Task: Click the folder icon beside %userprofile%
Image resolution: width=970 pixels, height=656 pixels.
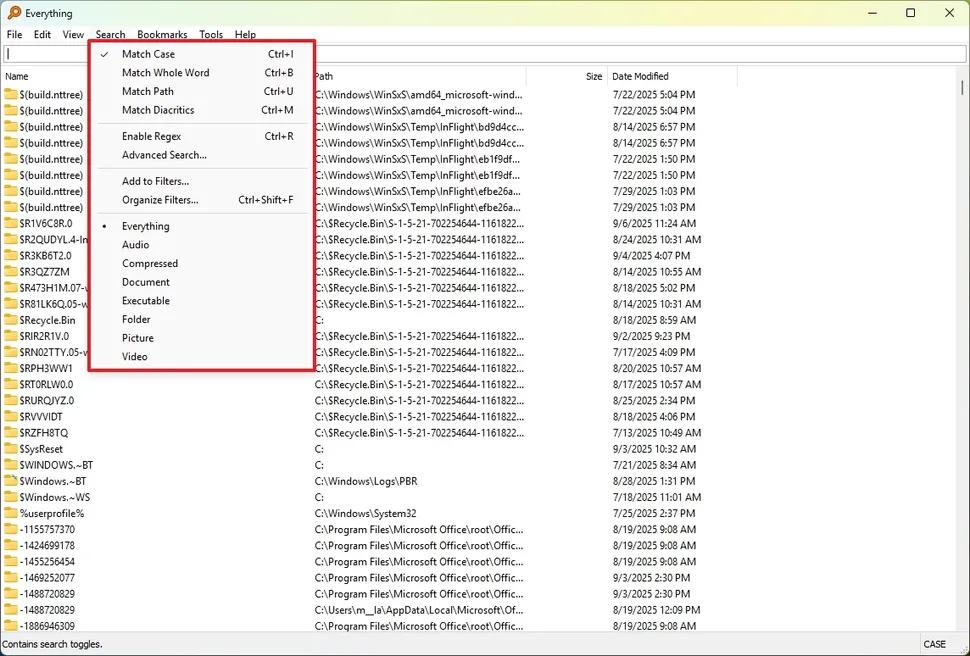Action: point(12,513)
